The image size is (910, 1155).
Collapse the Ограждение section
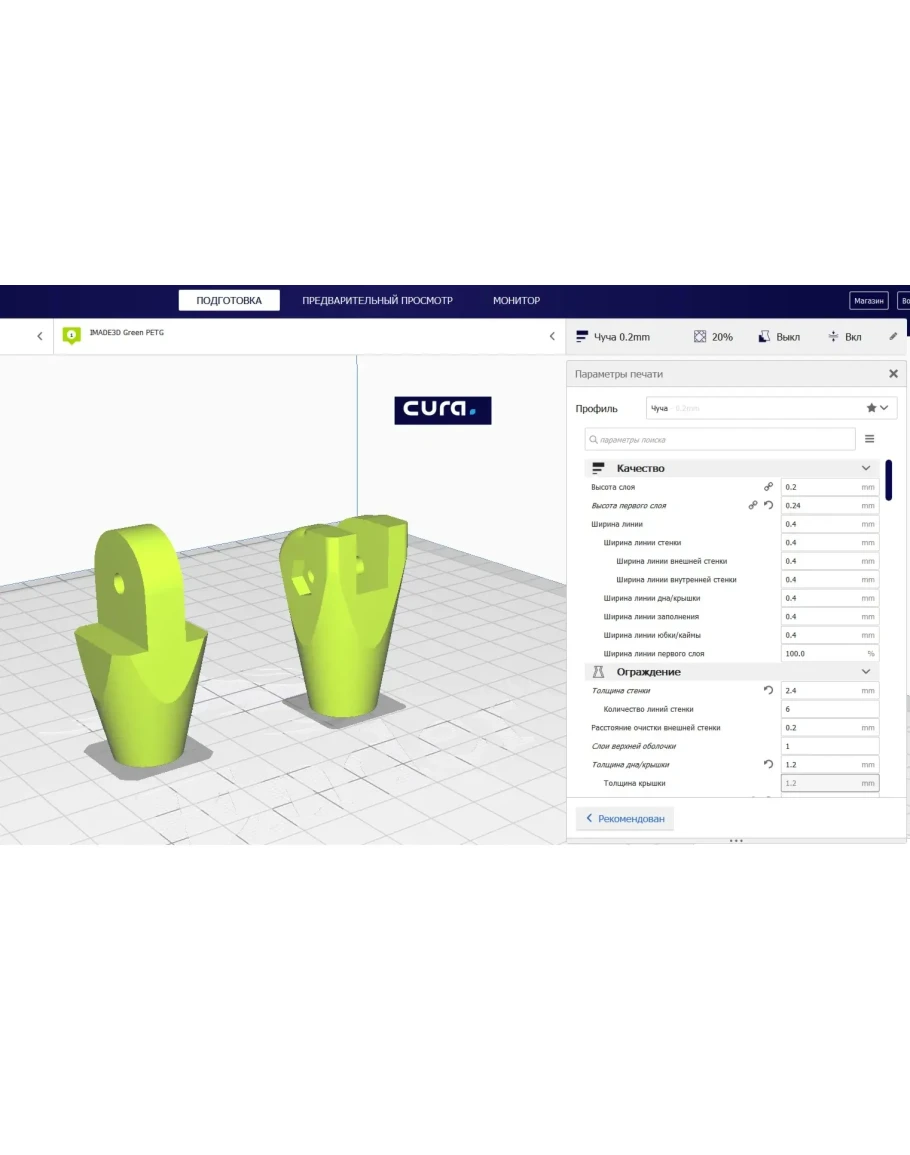[x=865, y=672]
